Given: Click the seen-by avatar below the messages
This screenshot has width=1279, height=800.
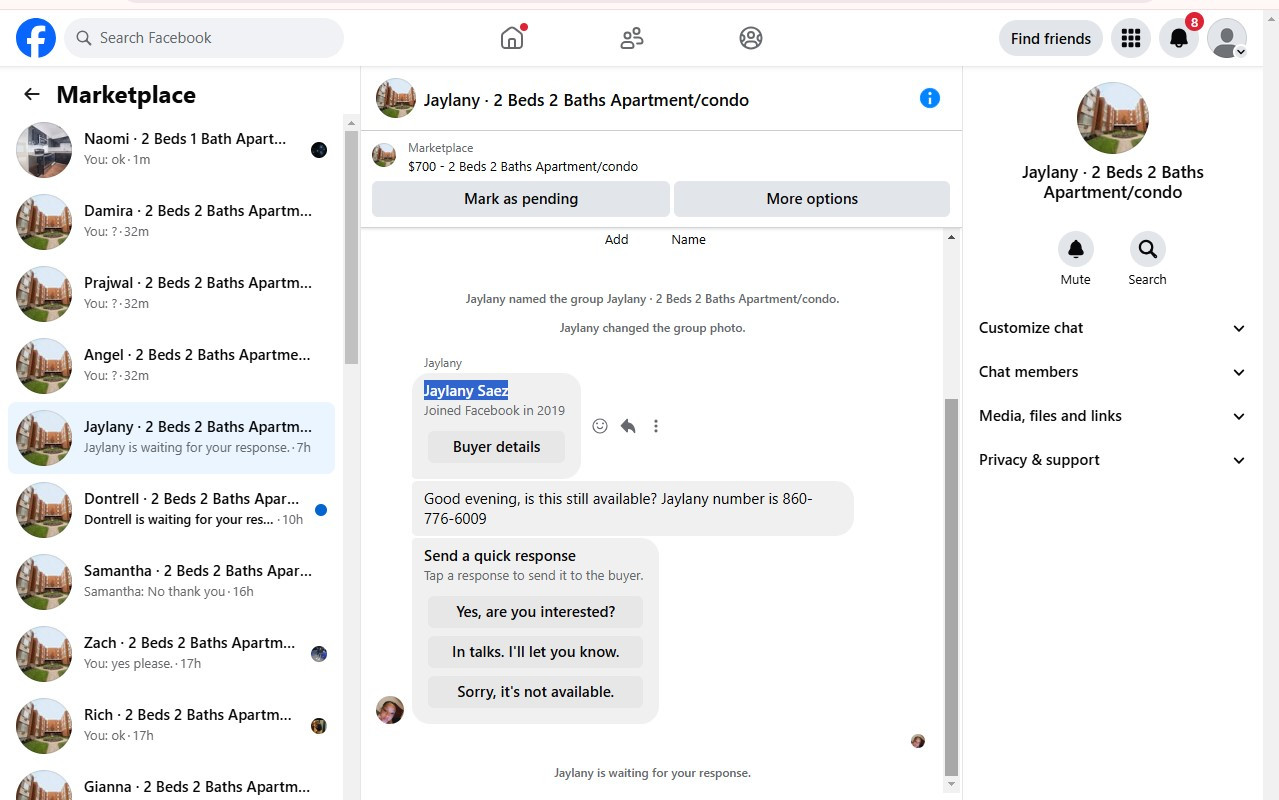Looking at the screenshot, I should point(918,741).
